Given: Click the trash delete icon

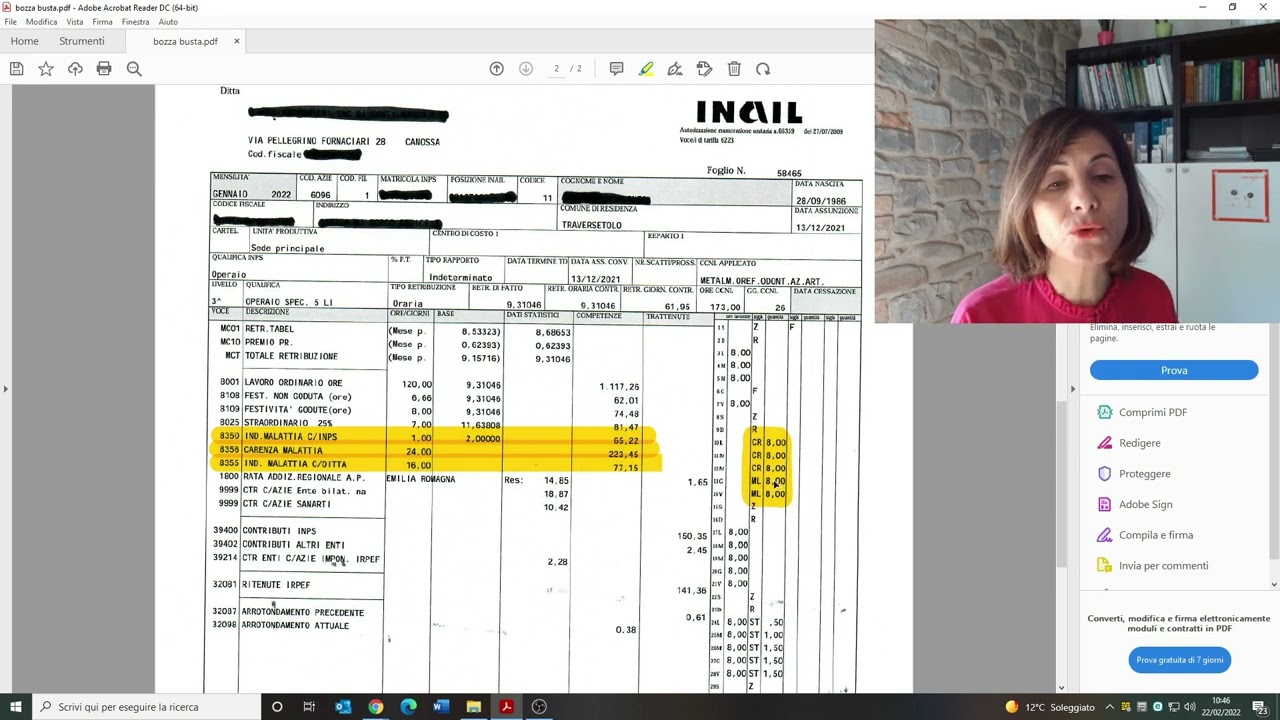Looking at the screenshot, I should [734, 69].
